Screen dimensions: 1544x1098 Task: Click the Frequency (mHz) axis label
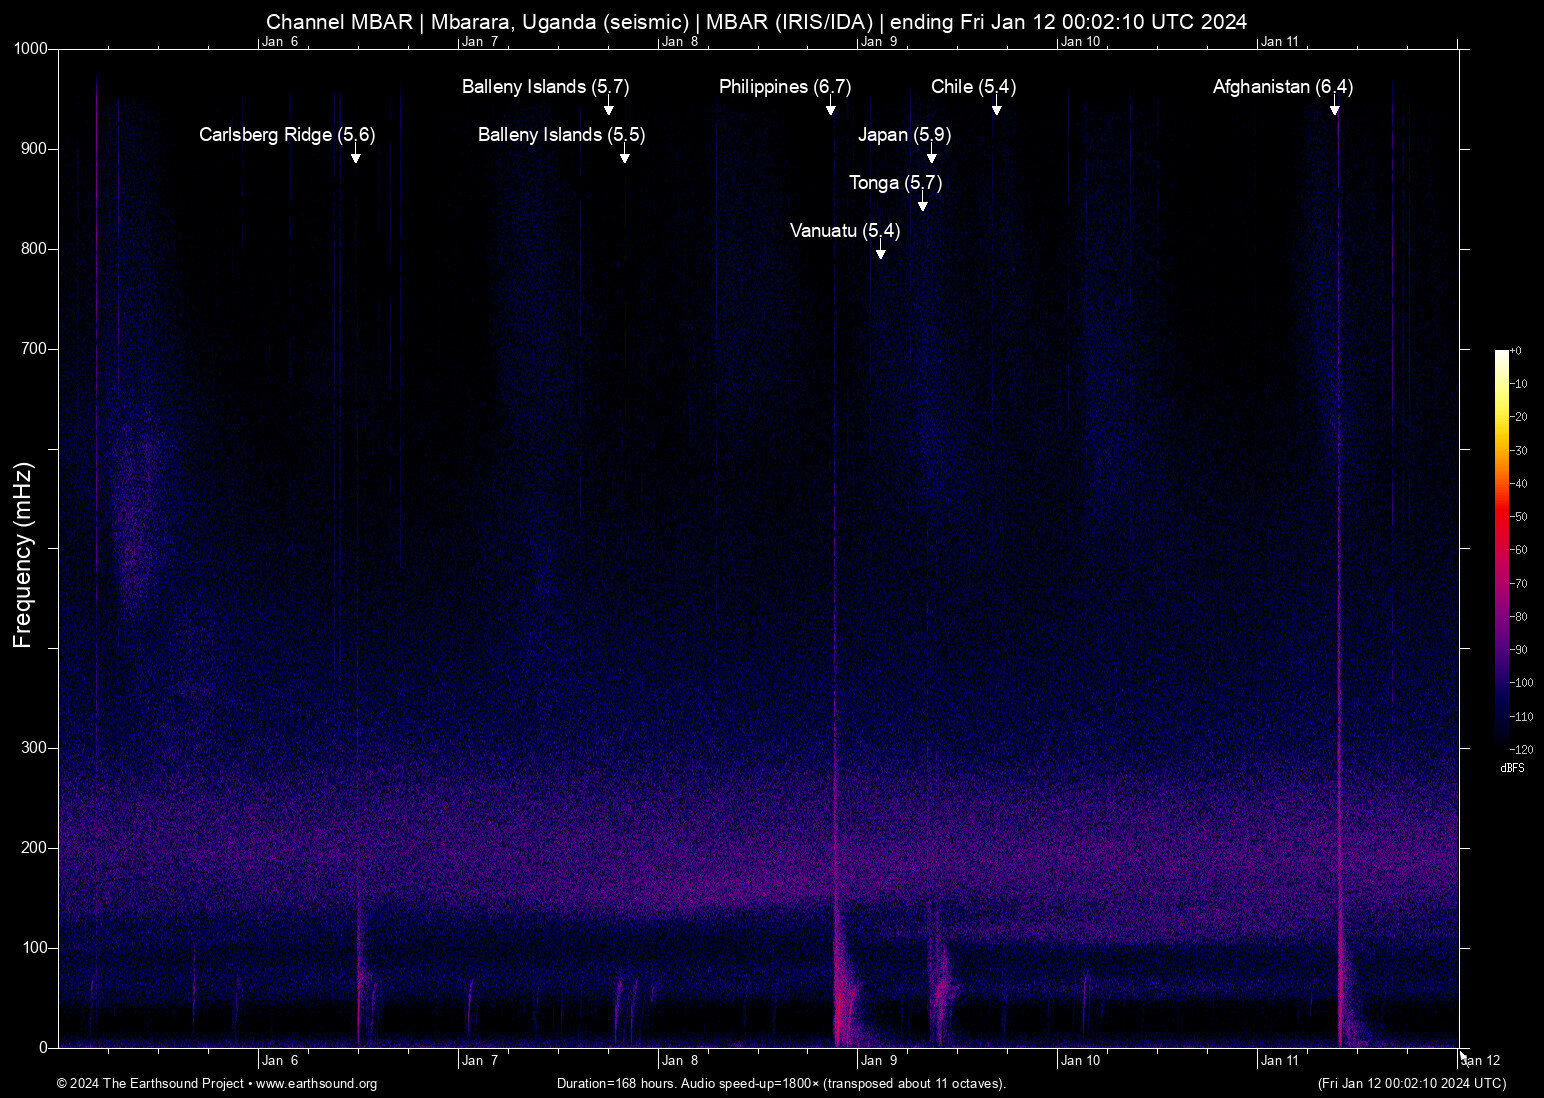point(23,555)
